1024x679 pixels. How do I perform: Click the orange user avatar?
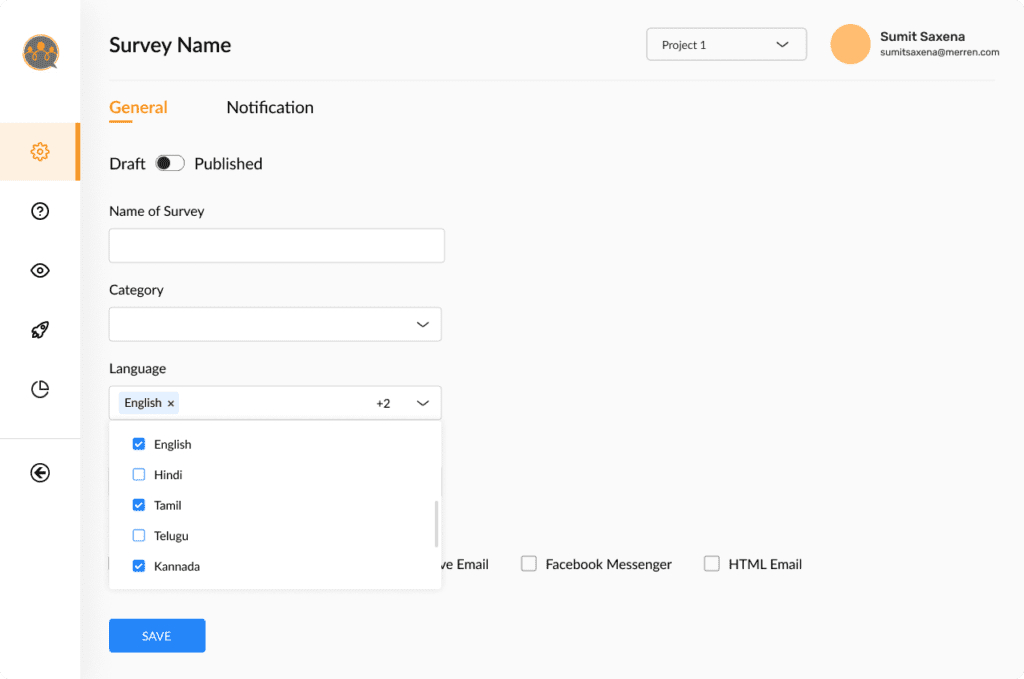tap(850, 44)
